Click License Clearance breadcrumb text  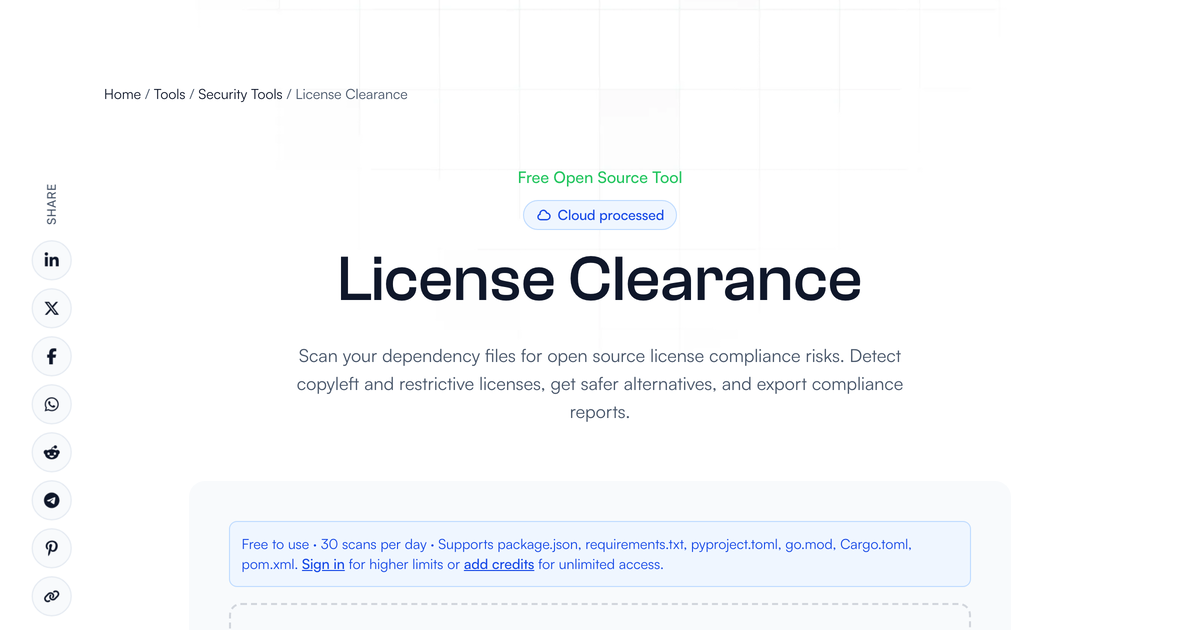pos(351,94)
